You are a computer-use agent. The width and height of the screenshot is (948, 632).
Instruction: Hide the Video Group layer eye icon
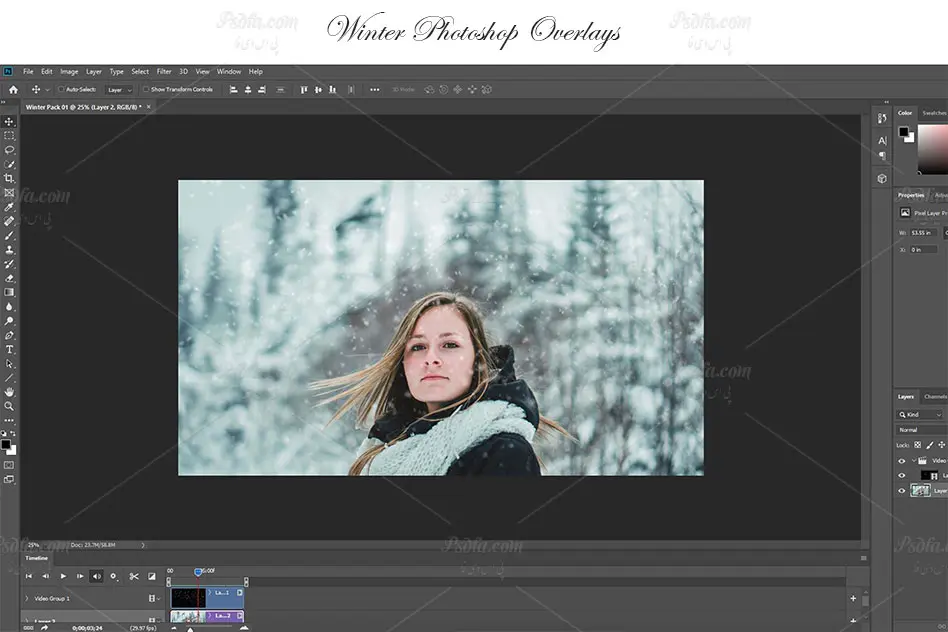click(902, 461)
